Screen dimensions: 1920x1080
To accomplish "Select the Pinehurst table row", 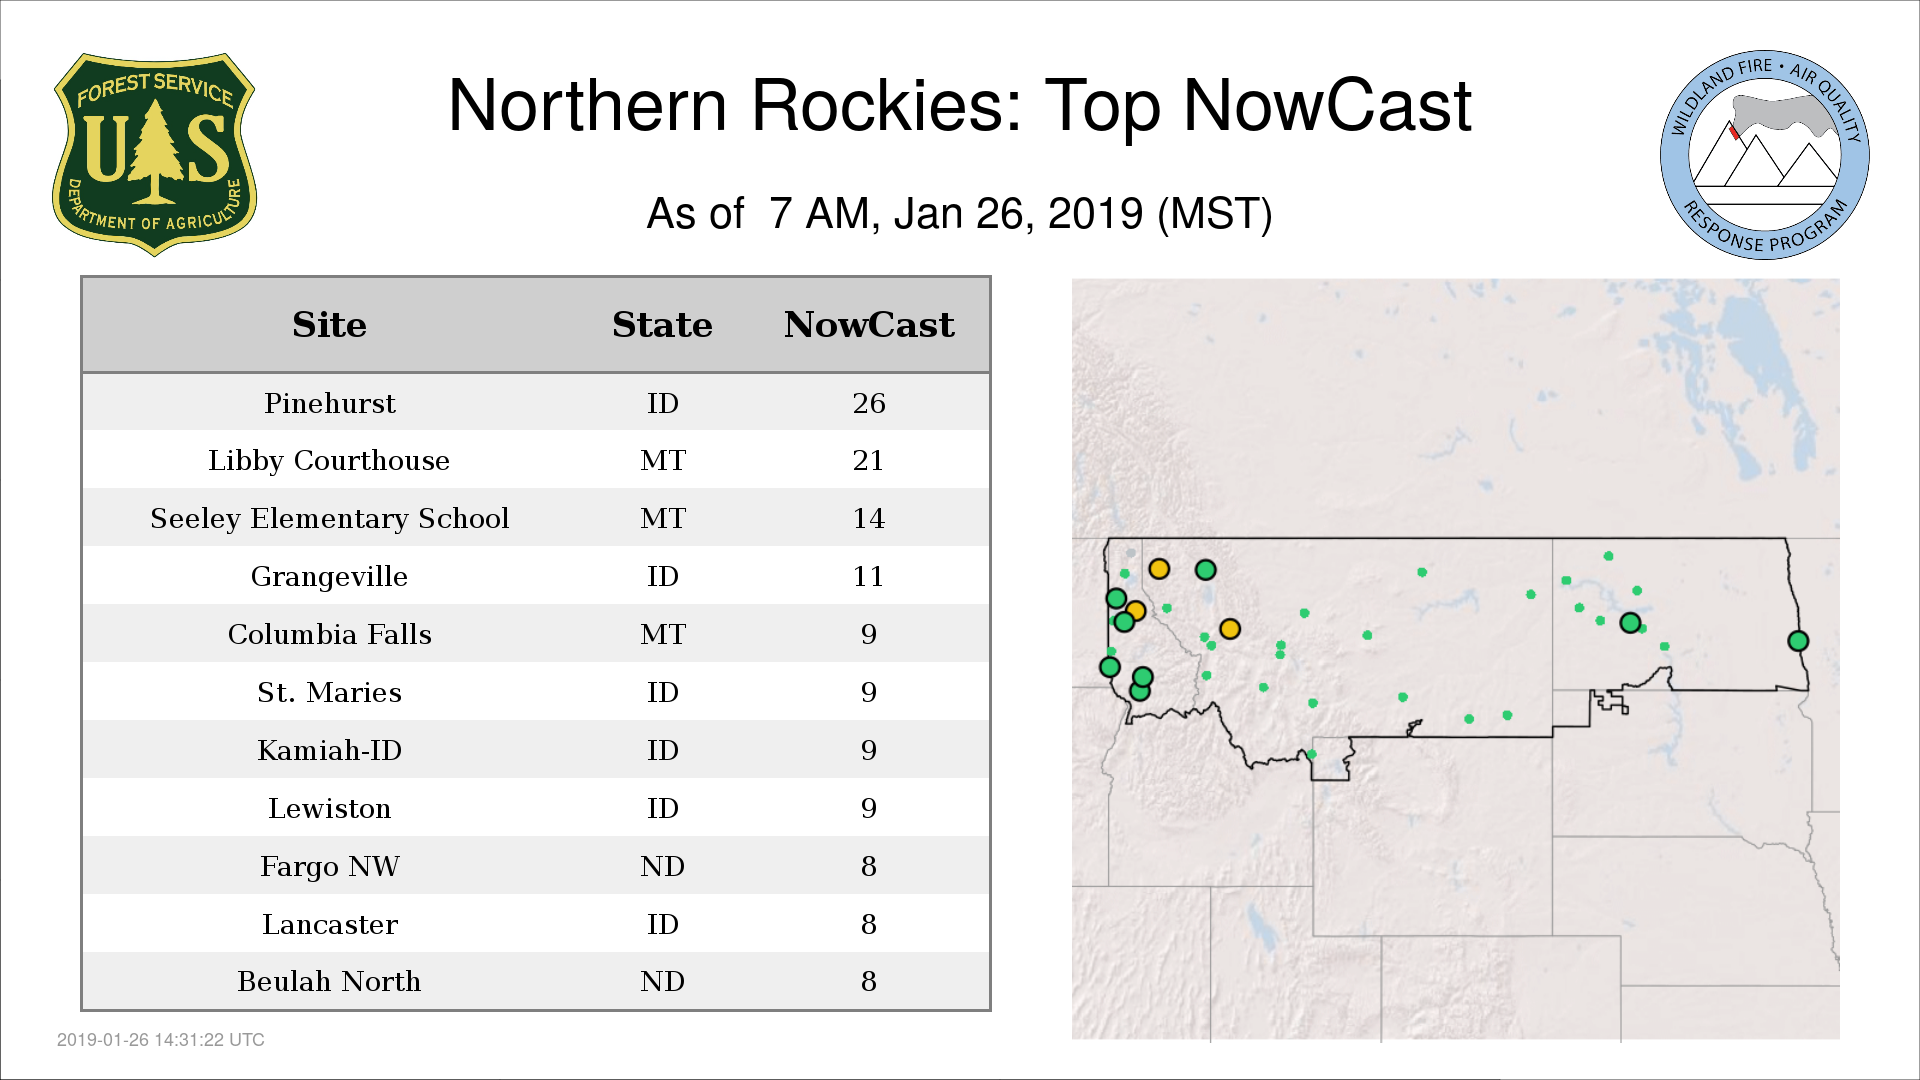I will click(329, 403).
